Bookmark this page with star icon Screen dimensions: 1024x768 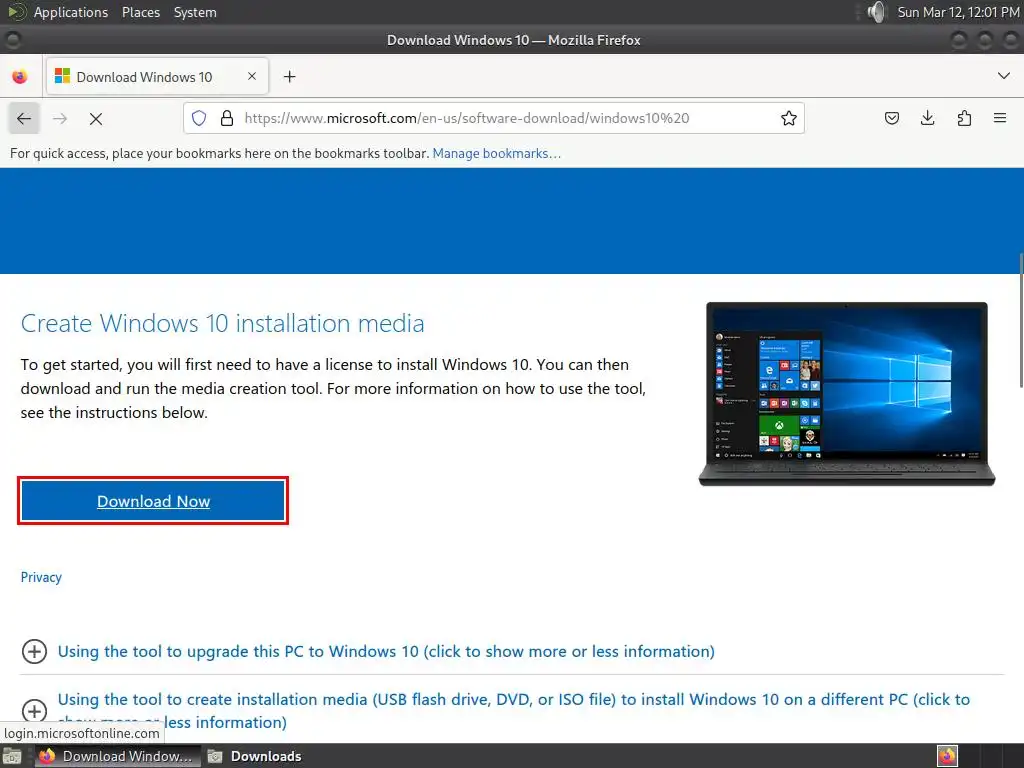[x=788, y=118]
